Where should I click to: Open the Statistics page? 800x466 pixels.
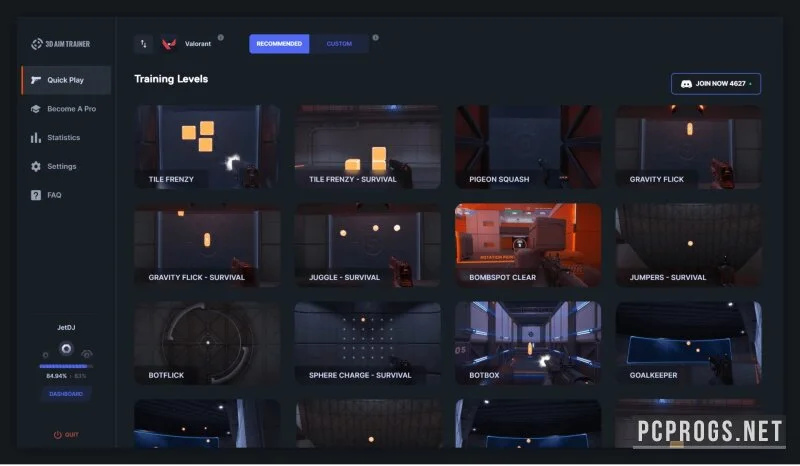pos(66,137)
